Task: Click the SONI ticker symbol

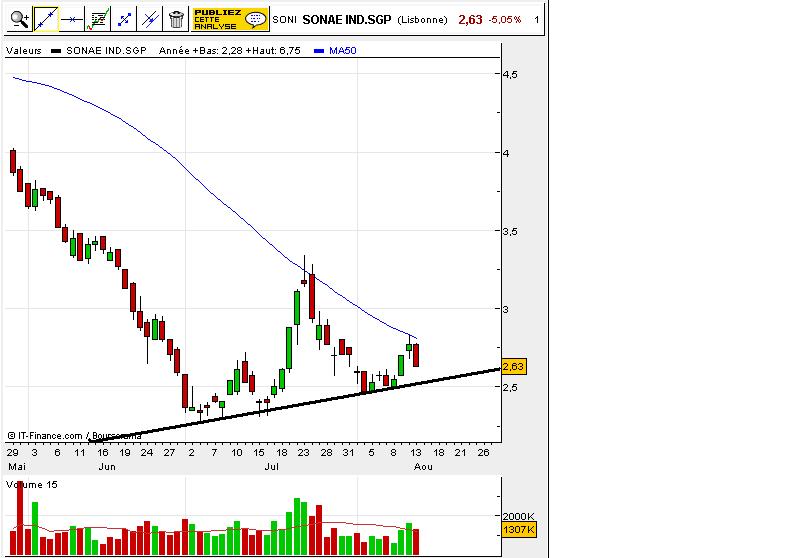Action: click(x=284, y=20)
